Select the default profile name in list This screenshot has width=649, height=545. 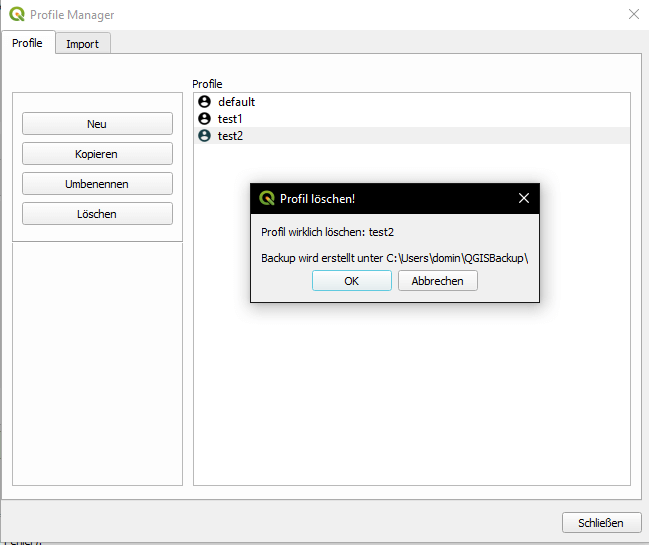pos(236,102)
